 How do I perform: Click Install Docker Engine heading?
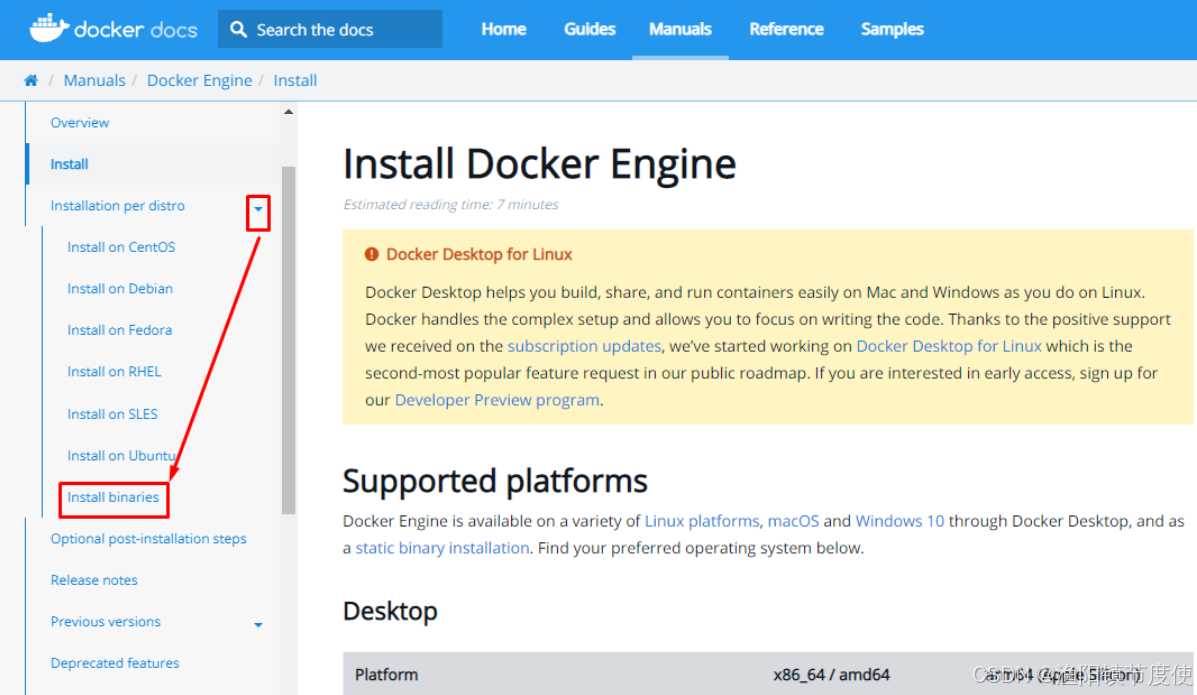tap(539, 164)
